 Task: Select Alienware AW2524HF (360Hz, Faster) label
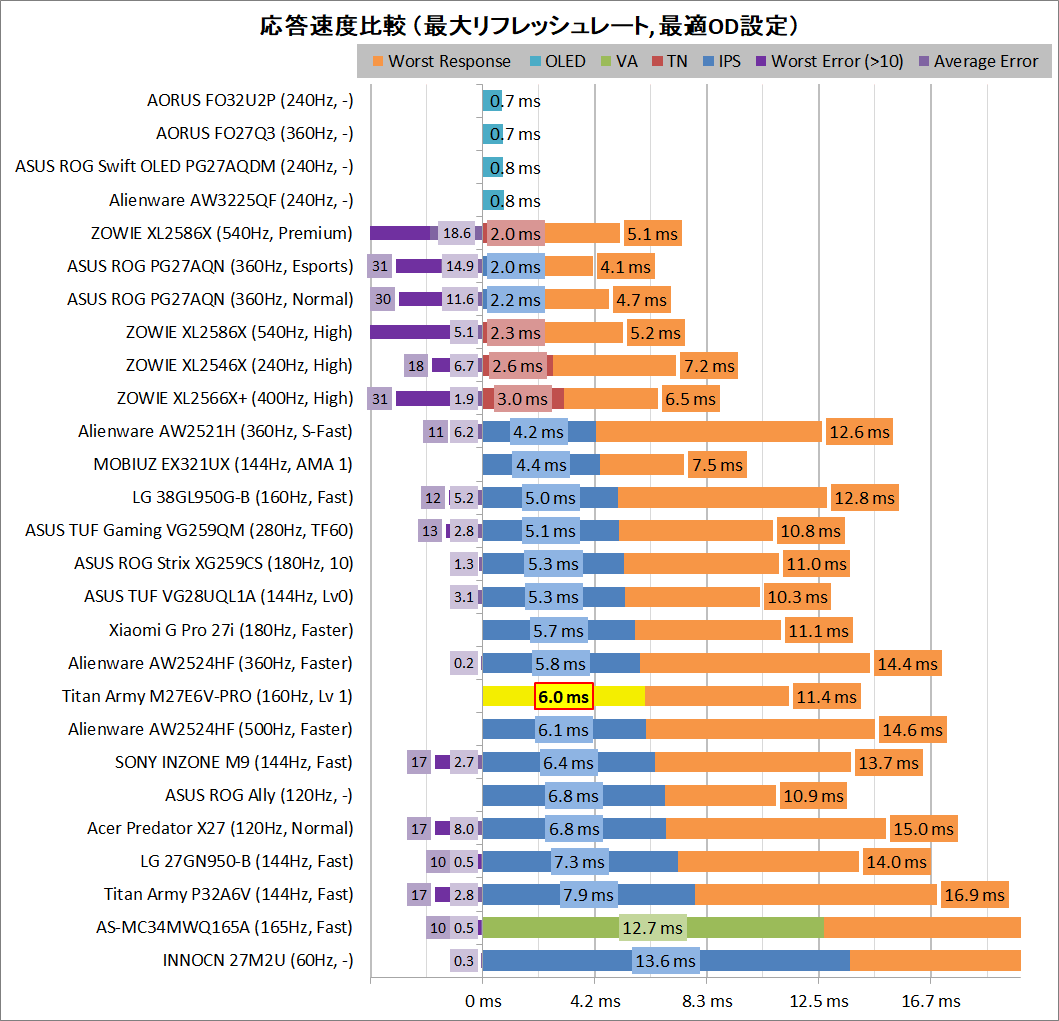210,664
